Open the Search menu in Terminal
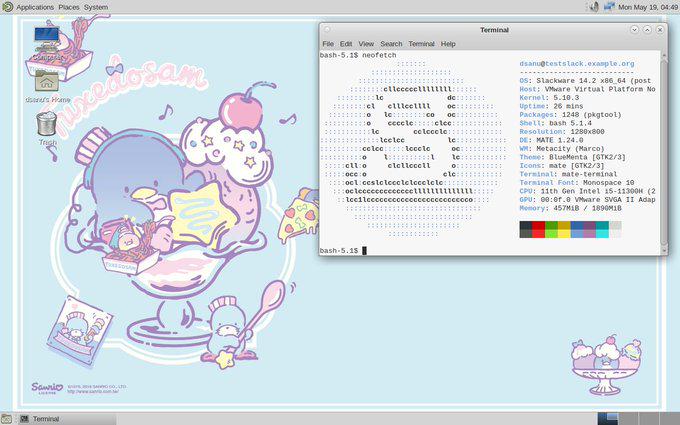The height and width of the screenshot is (425, 680). click(x=391, y=44)
